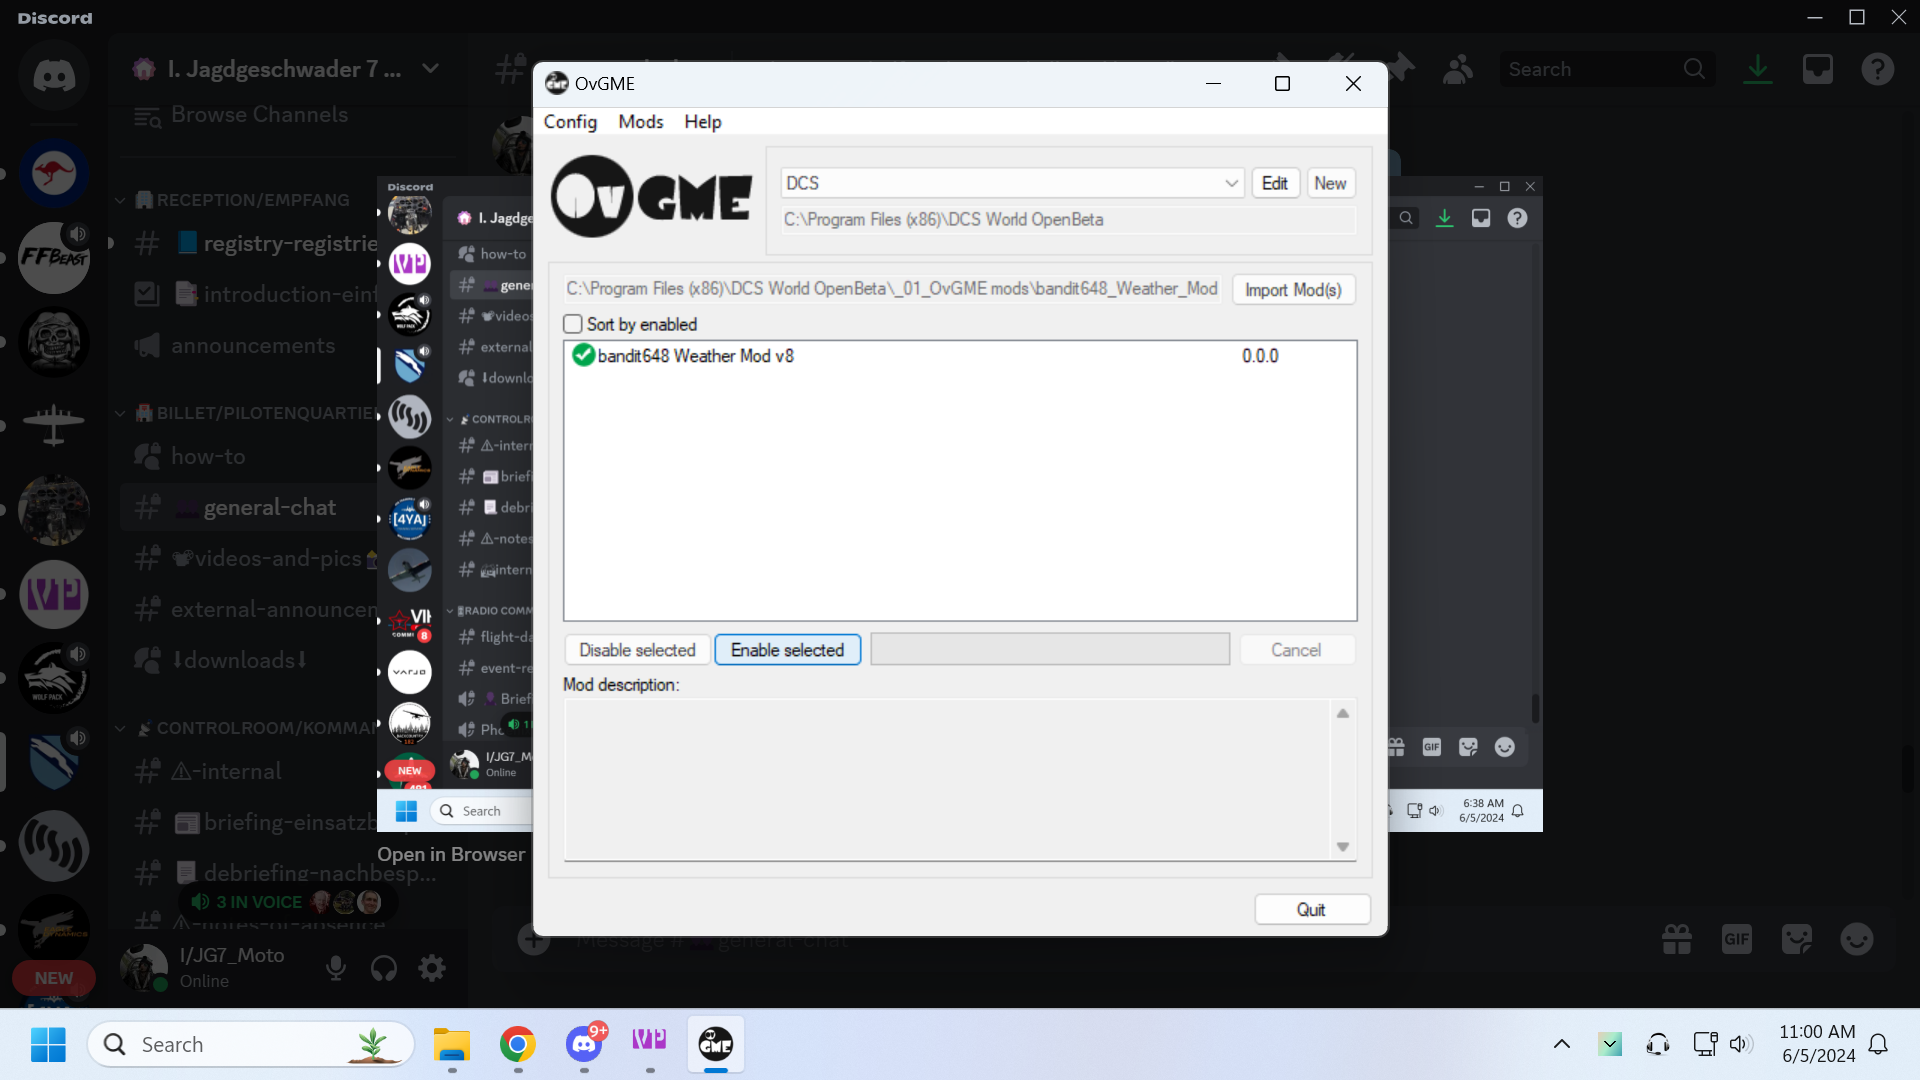The height and width of the screenshot is (1080, 1920).
Task: Open the gift icon in message bar
Action: [x=1677, y=939]
